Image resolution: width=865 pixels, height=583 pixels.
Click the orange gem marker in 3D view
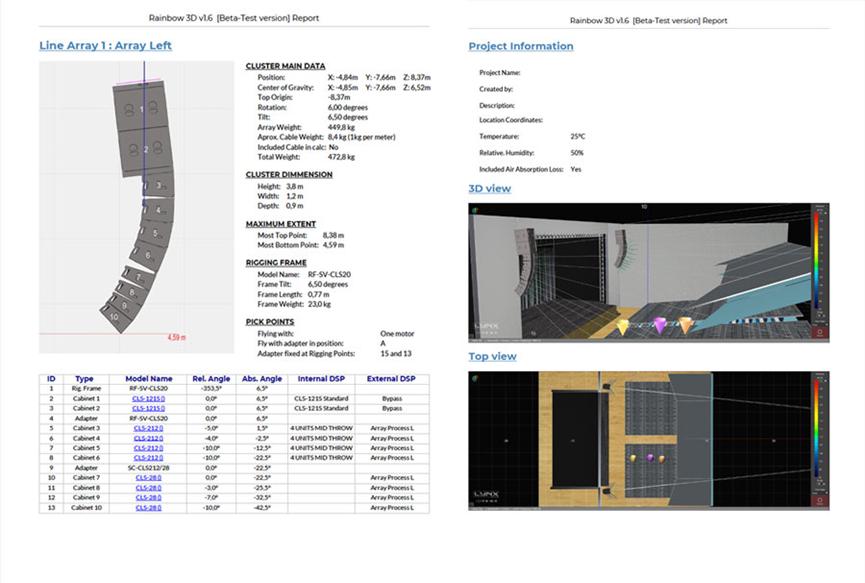click(686, 325)
